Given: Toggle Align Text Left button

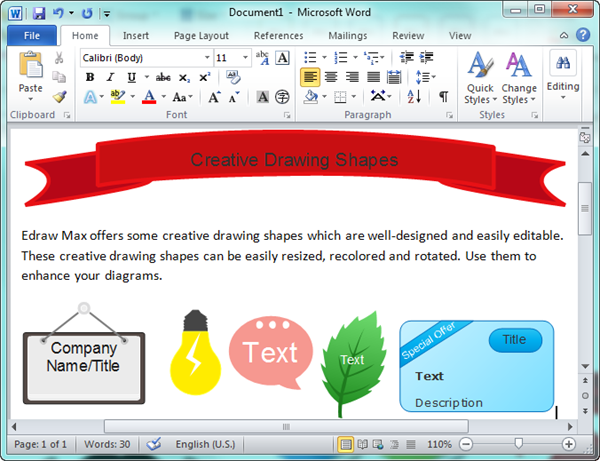Looking at the screenshot, I should [x=311, y=77].
